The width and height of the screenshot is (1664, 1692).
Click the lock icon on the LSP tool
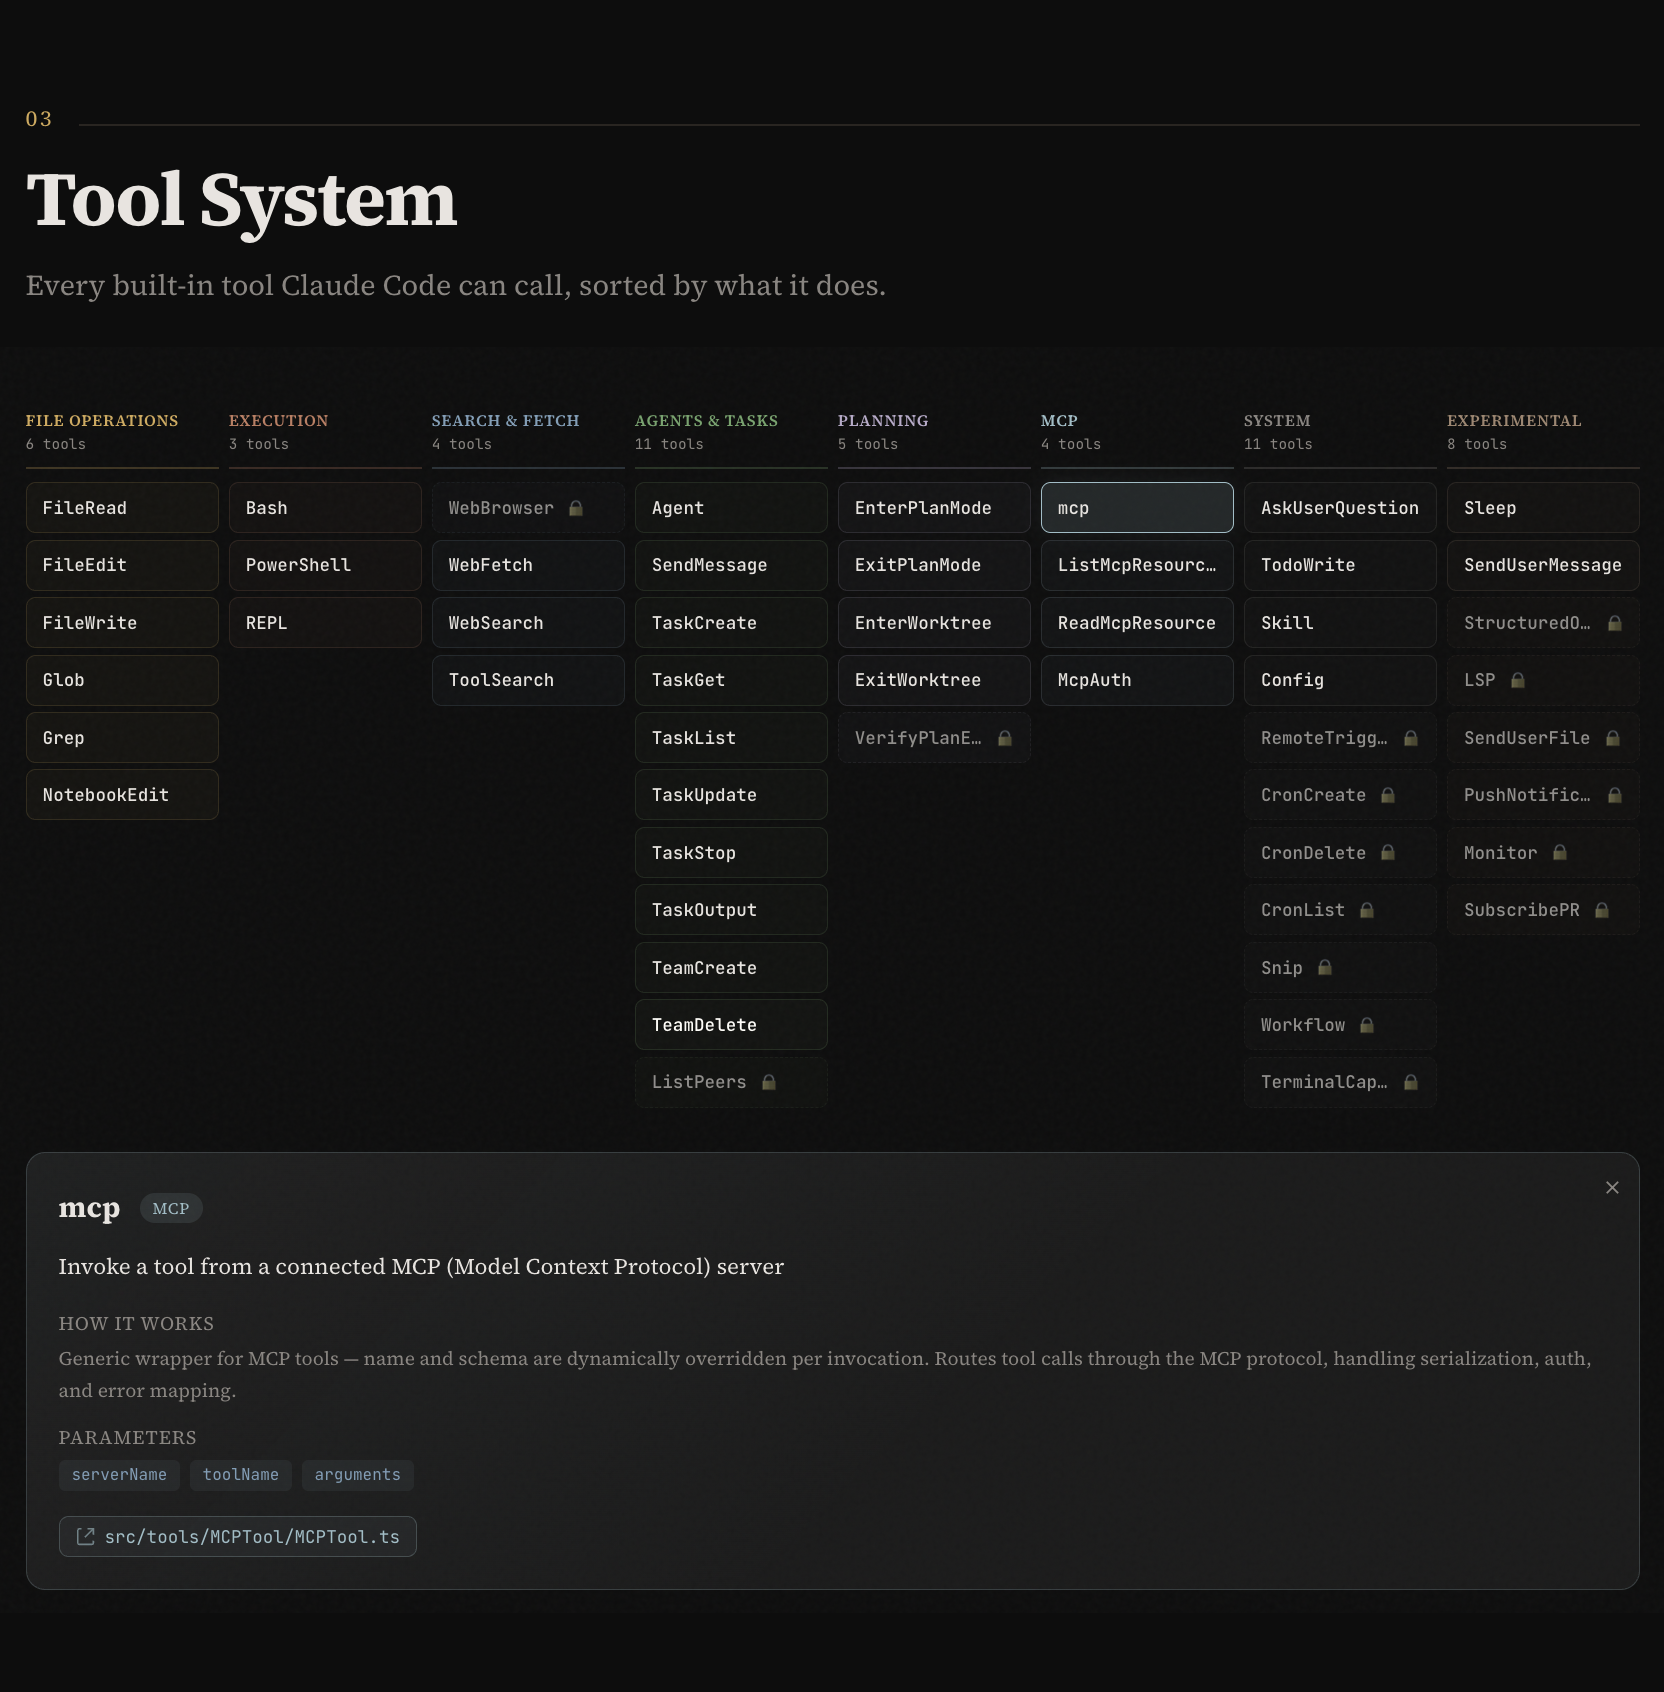(1518, 680)
